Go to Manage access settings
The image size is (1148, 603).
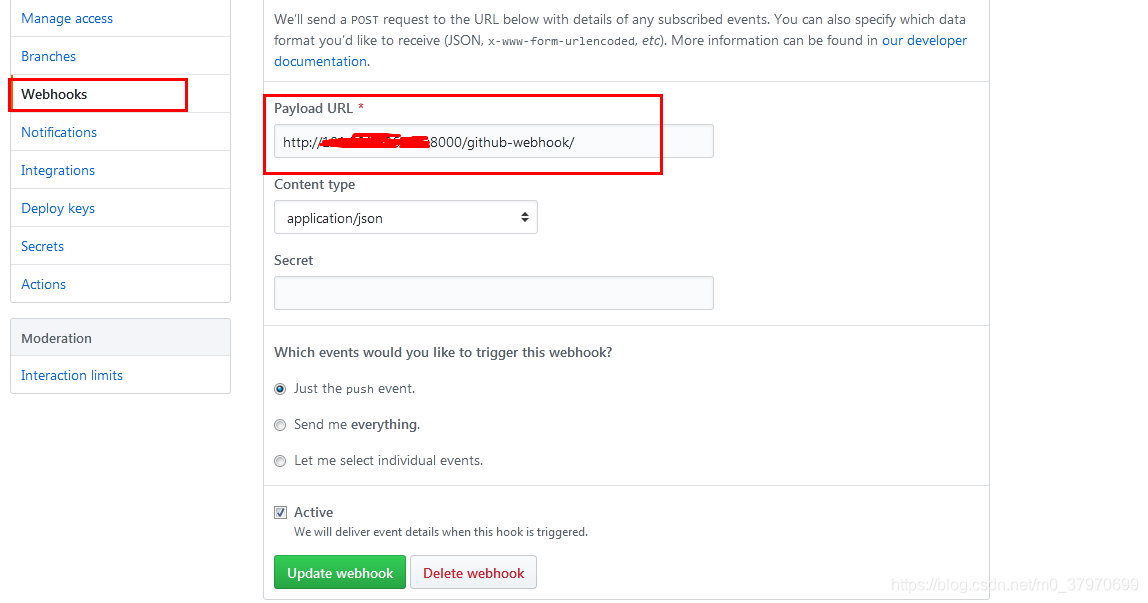(66, 18)
